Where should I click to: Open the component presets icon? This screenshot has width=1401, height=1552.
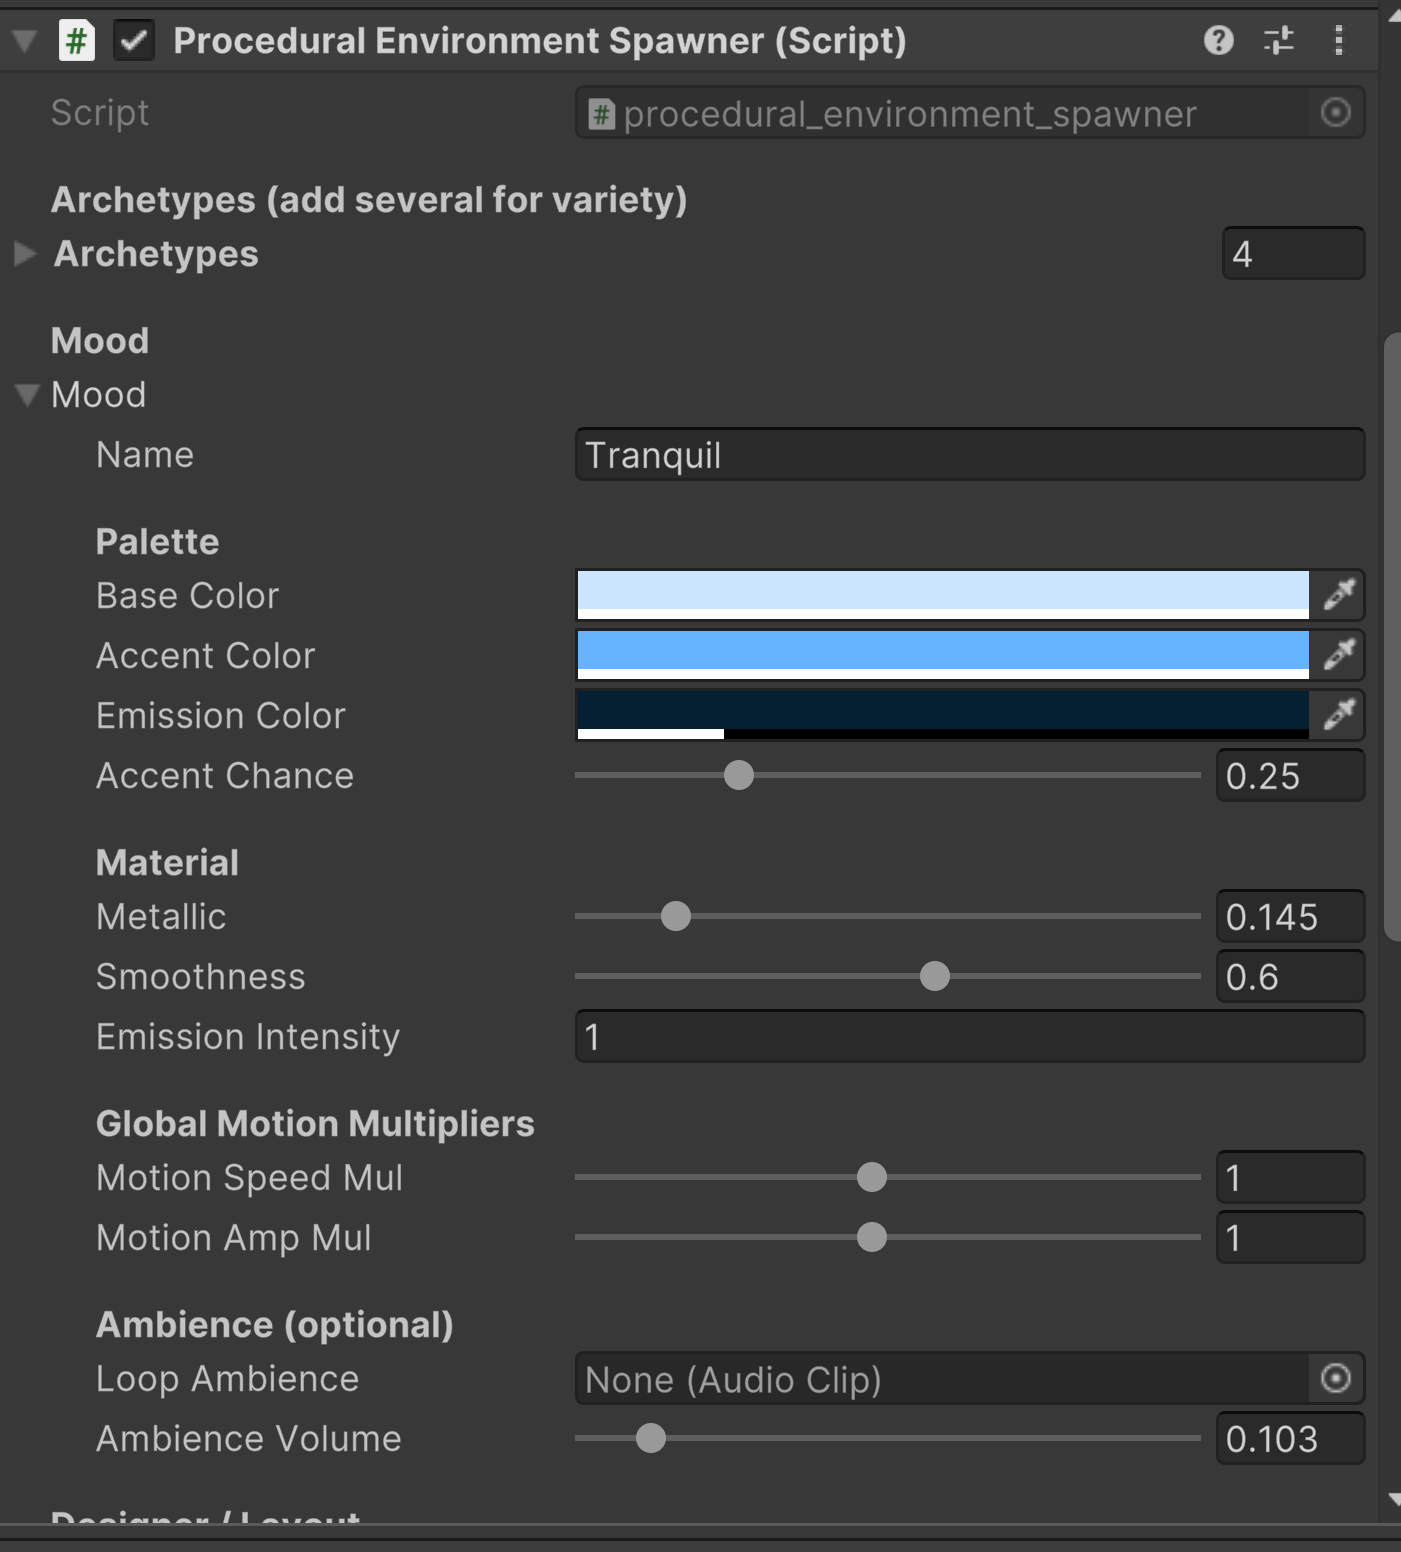(x=1278, y=41)
